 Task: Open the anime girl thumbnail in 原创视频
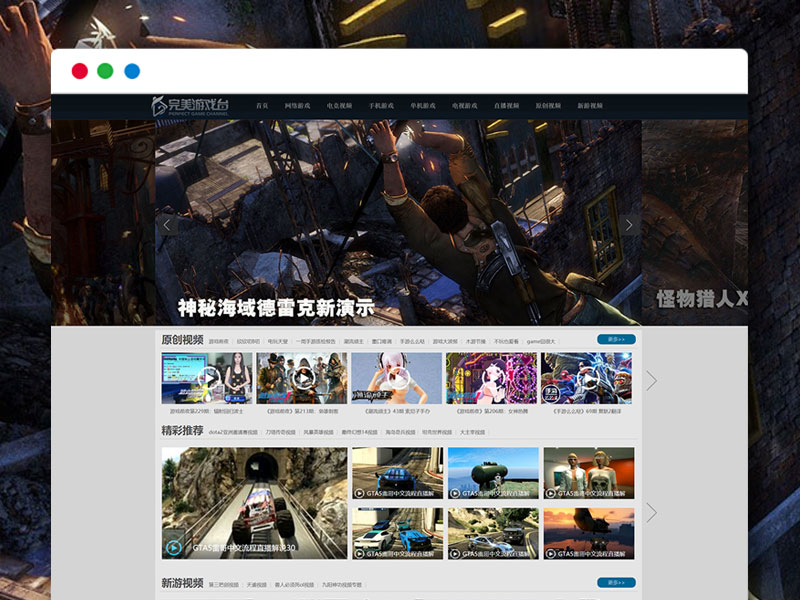pyautogui.click(x=396, y=378)
